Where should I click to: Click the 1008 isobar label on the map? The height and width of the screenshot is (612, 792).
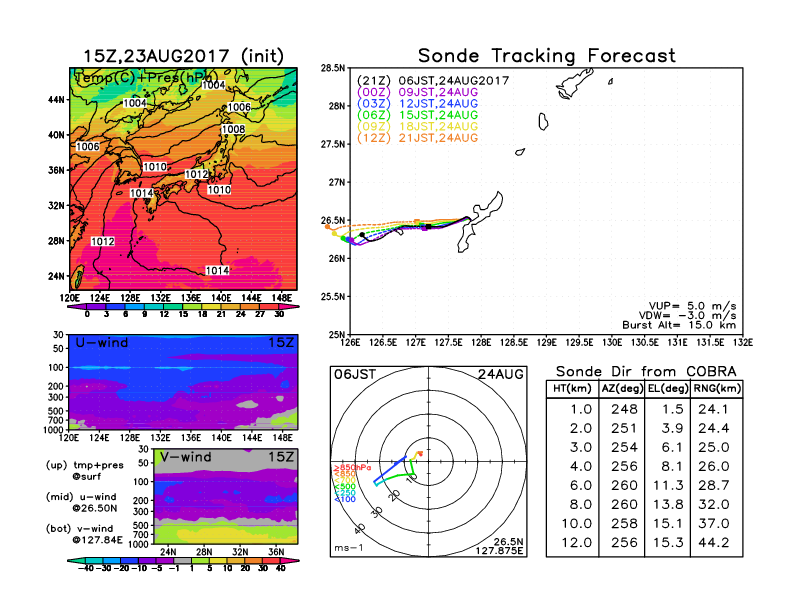(233, 129)
